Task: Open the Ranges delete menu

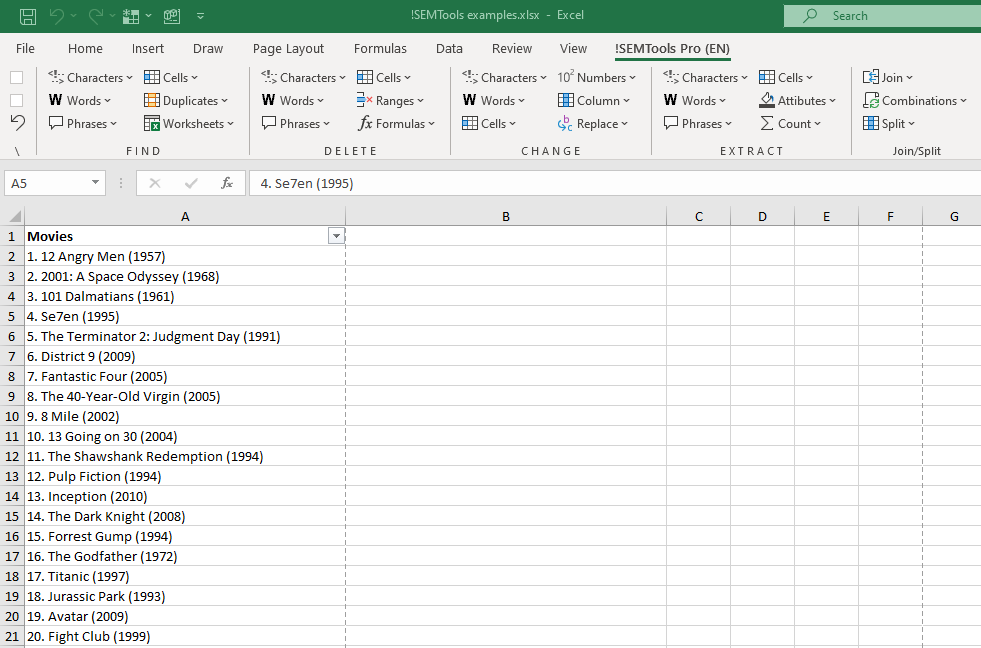Action: pyautogui.click(x=390, y=101)
